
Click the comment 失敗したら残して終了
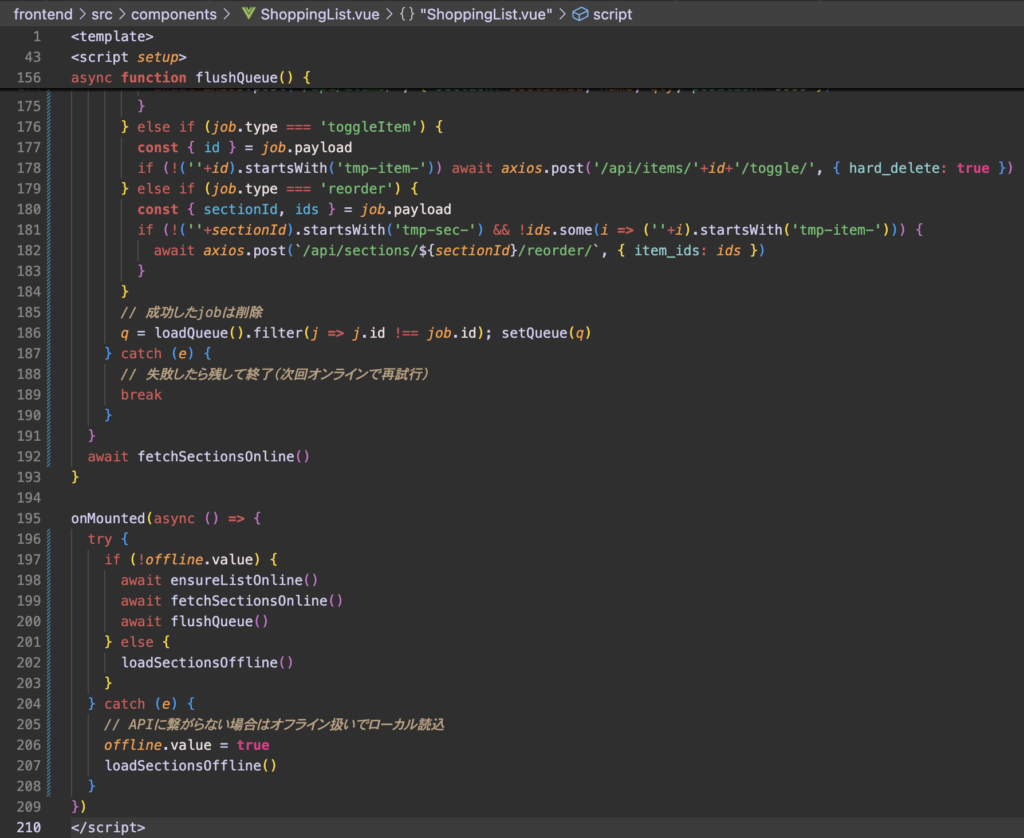274,374
